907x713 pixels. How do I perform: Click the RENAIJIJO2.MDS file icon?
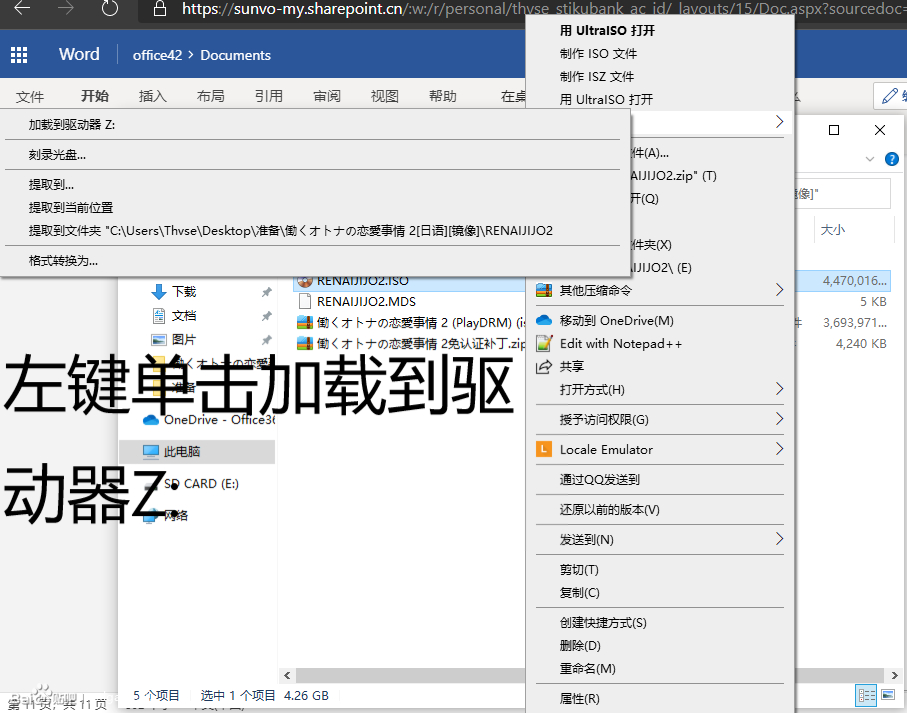click(x=305, y=301)
